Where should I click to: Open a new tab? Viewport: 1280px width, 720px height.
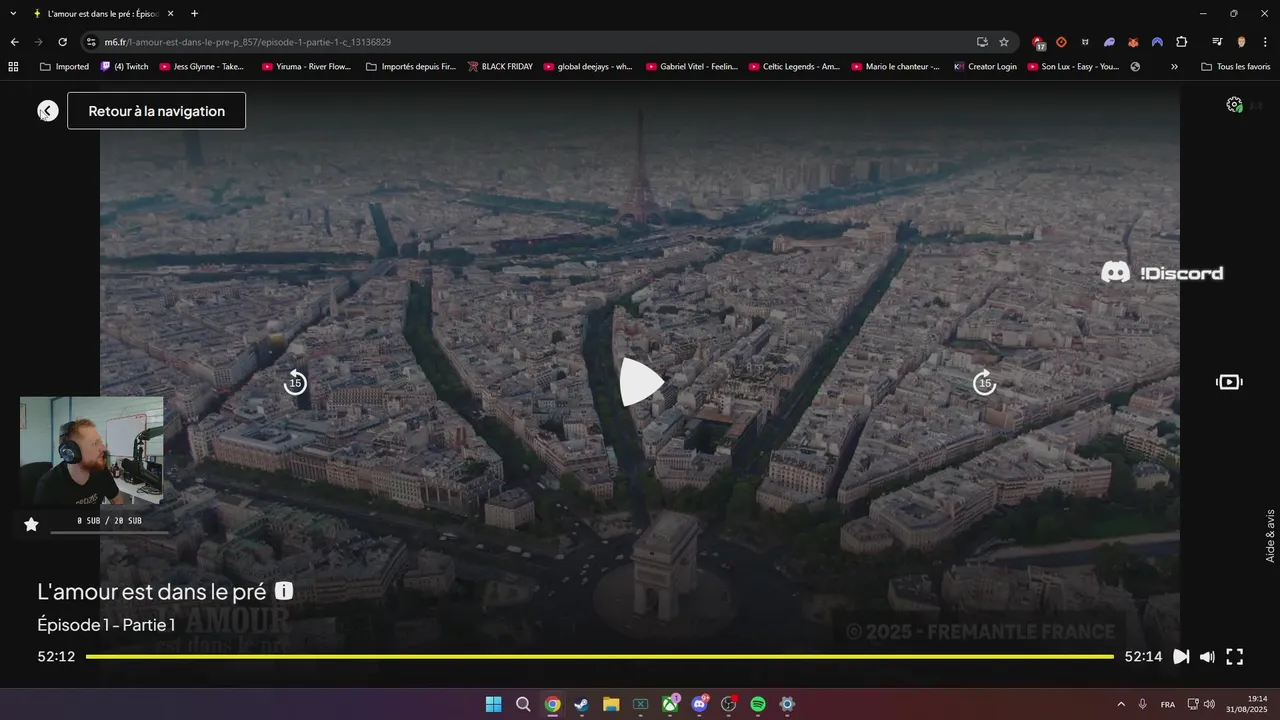coord(194,14)
